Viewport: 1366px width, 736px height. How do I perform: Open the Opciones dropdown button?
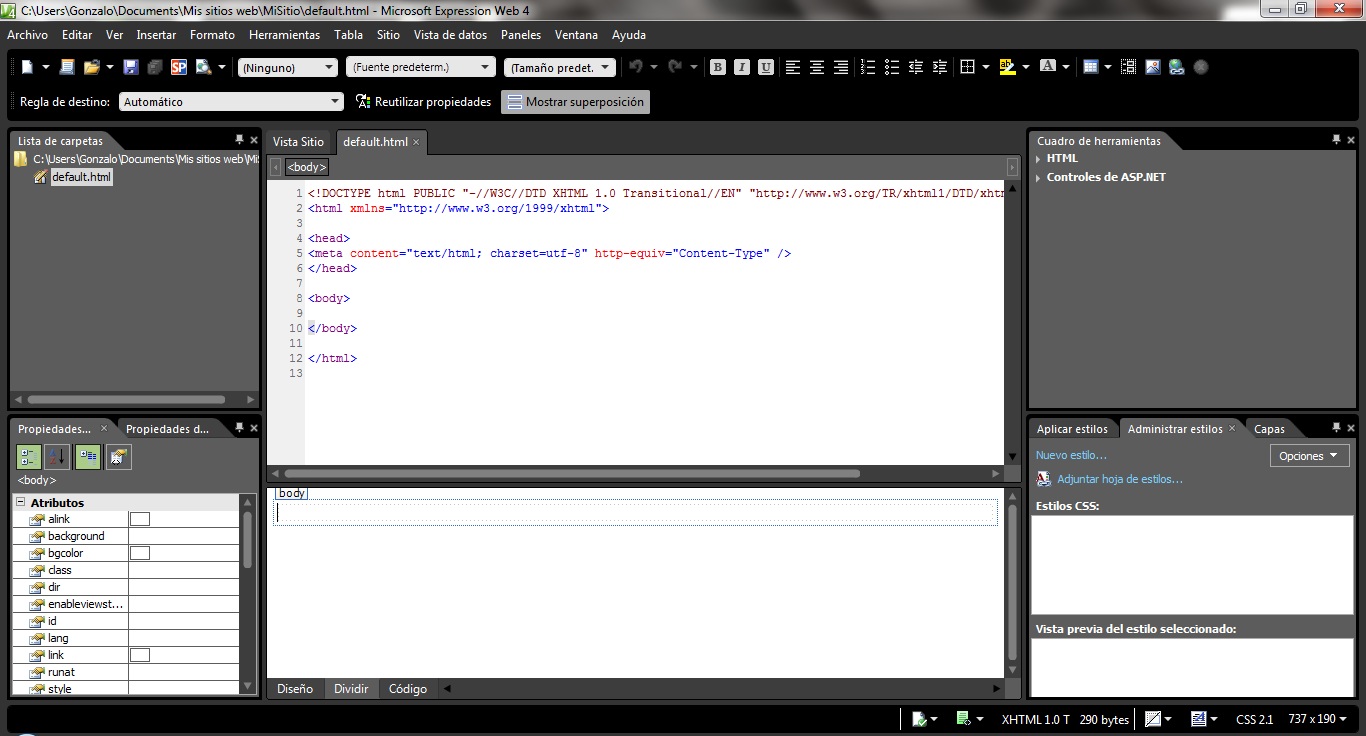[x=1310, y=455]
